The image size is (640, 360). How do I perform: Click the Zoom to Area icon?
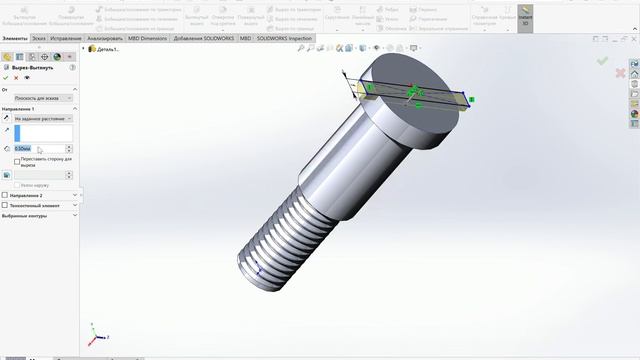click(311, 48)
